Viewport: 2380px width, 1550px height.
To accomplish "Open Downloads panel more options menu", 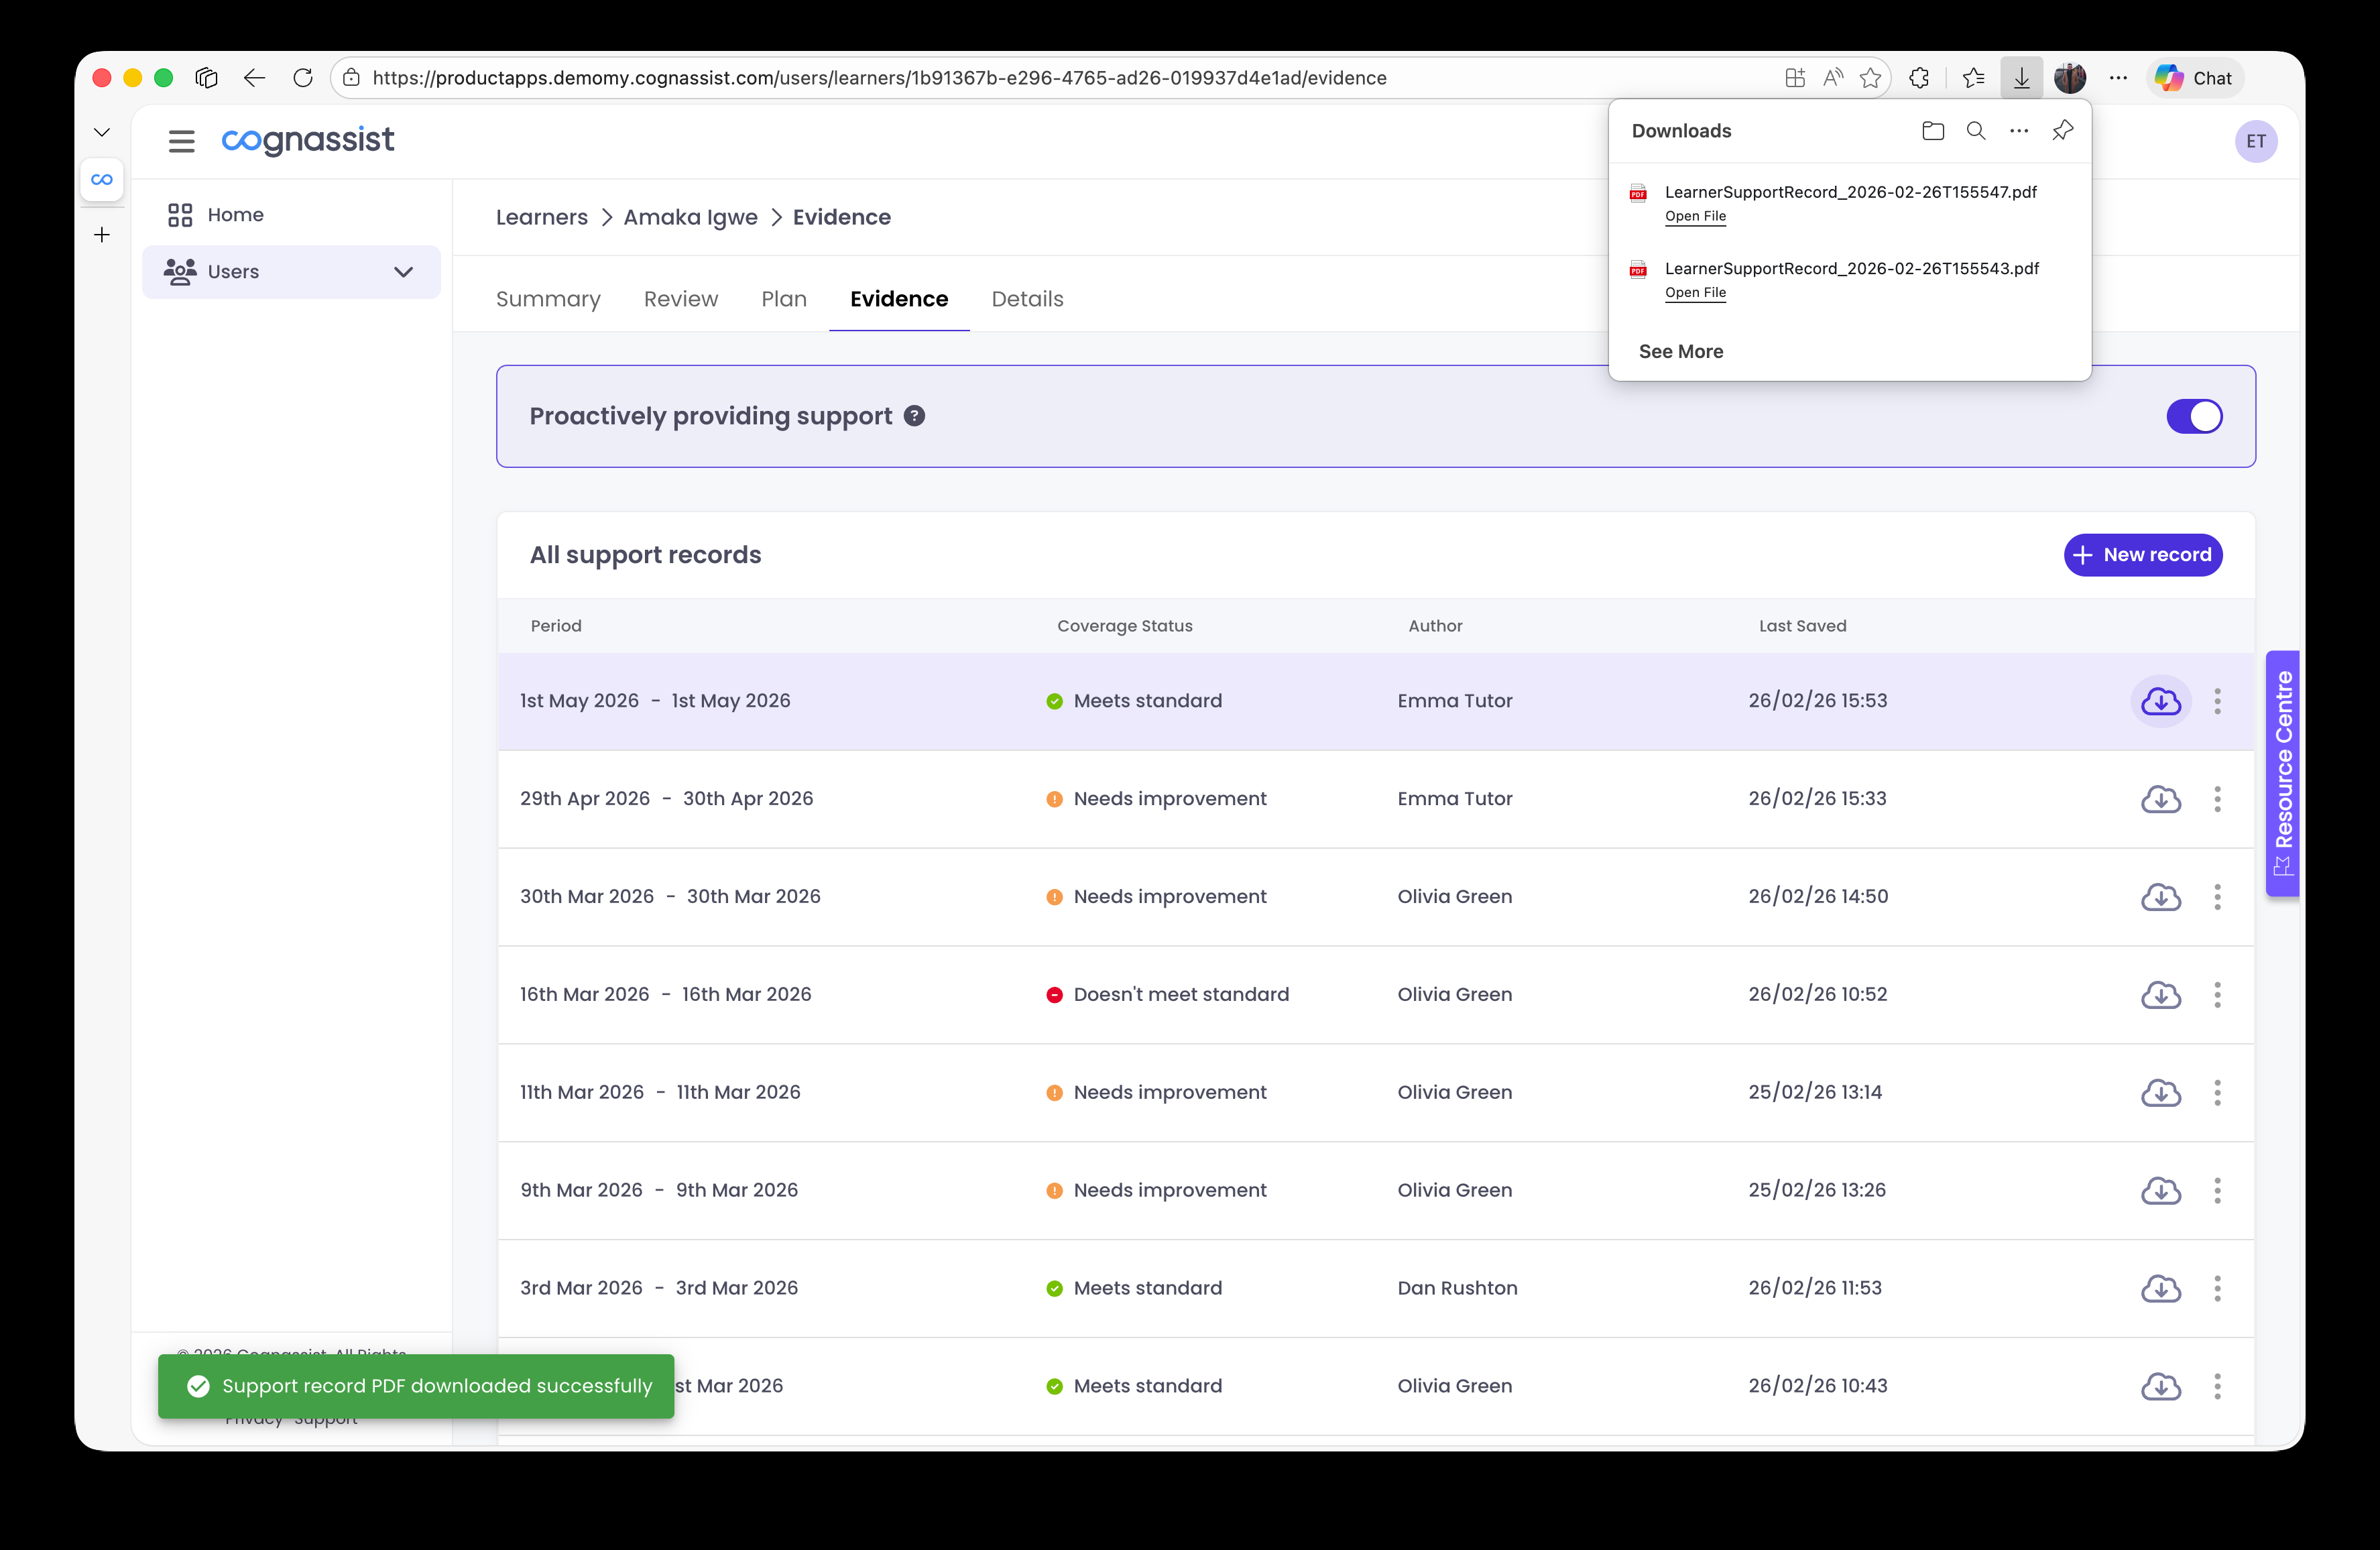I will point(2018,130).
